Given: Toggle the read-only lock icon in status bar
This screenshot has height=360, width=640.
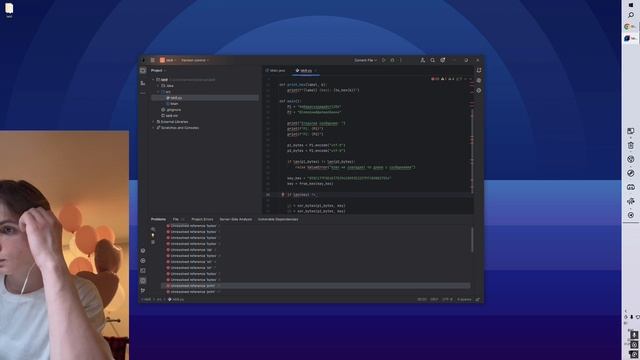Looking at the screenshot, I should pos(478,300).
